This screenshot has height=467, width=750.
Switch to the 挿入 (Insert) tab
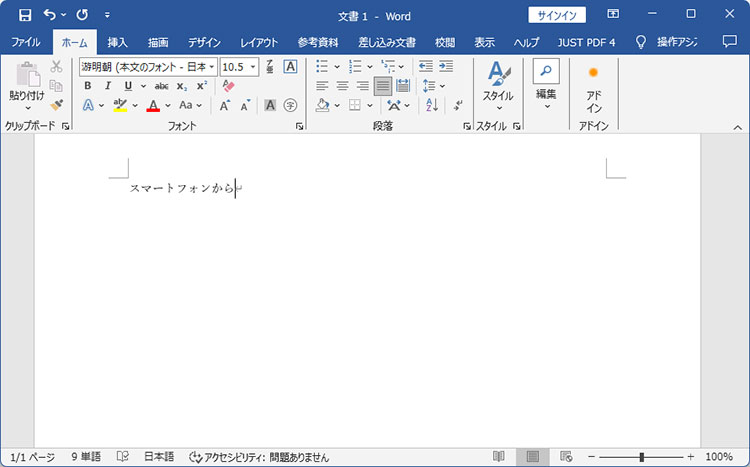tap(118, 42)
